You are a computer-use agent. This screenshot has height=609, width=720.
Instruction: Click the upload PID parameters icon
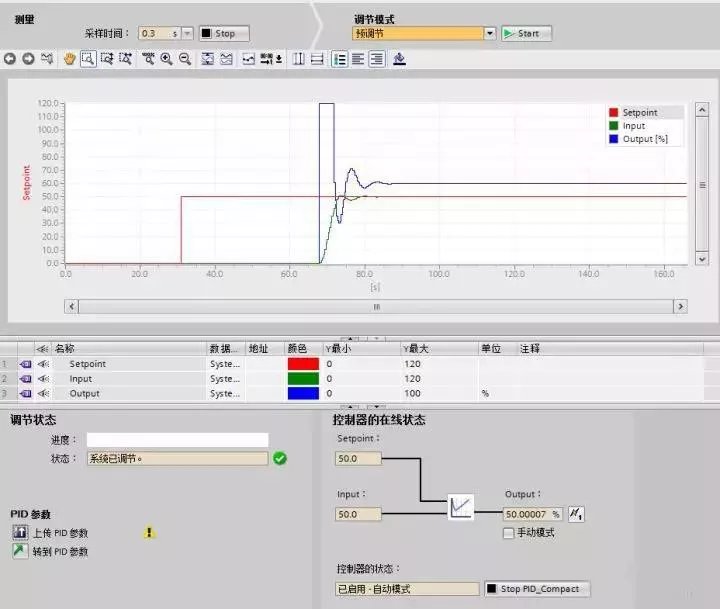pos(20,532)
